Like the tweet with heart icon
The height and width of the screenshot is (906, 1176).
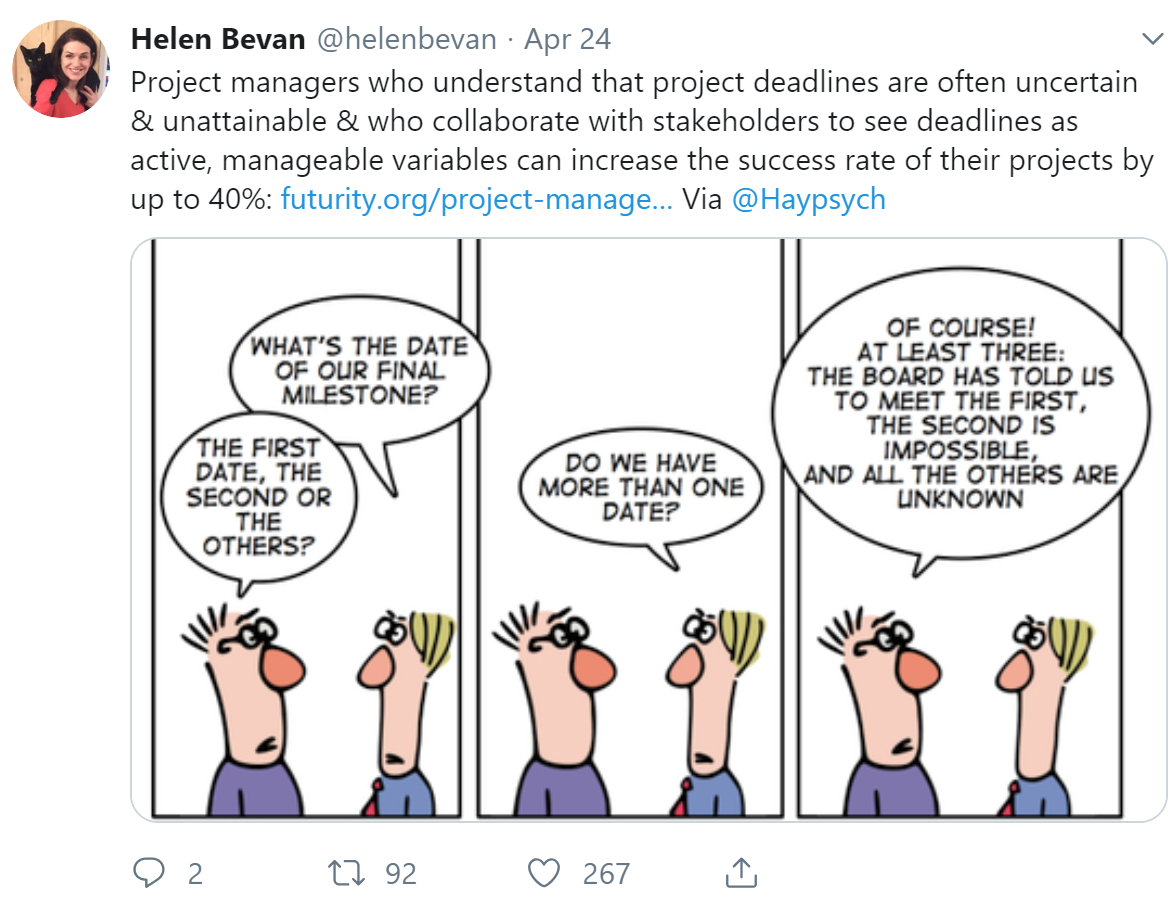click(x=544, y=873)
